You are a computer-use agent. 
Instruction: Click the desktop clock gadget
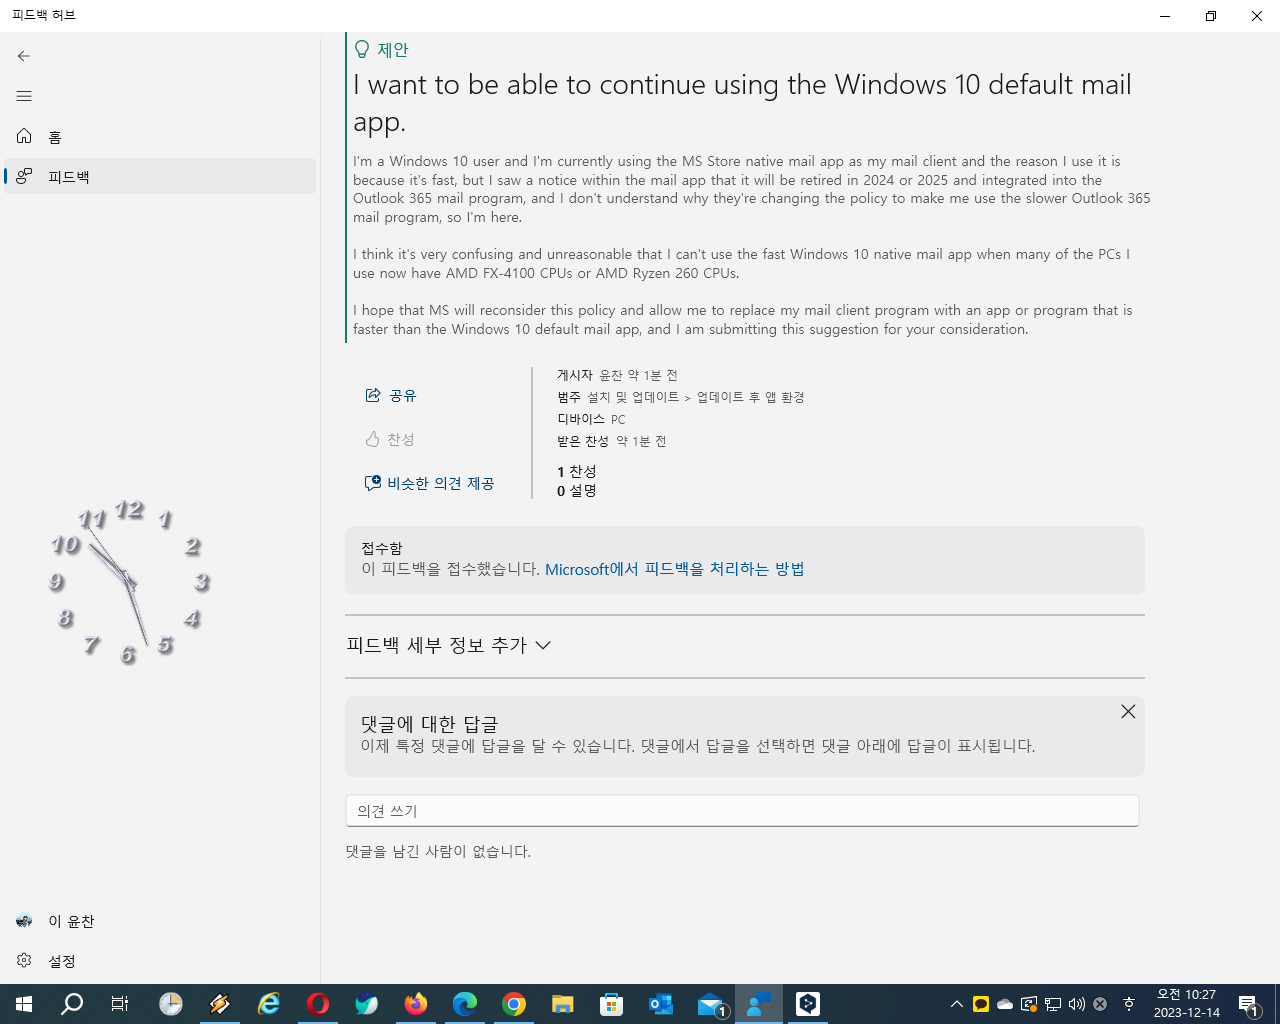click(130, 582)
